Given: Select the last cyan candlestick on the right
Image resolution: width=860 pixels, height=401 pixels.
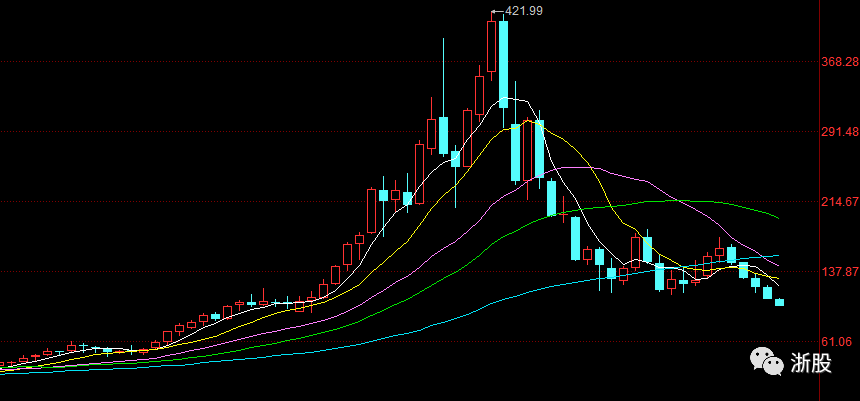Looking at the screenshot, I should point(779,302).
